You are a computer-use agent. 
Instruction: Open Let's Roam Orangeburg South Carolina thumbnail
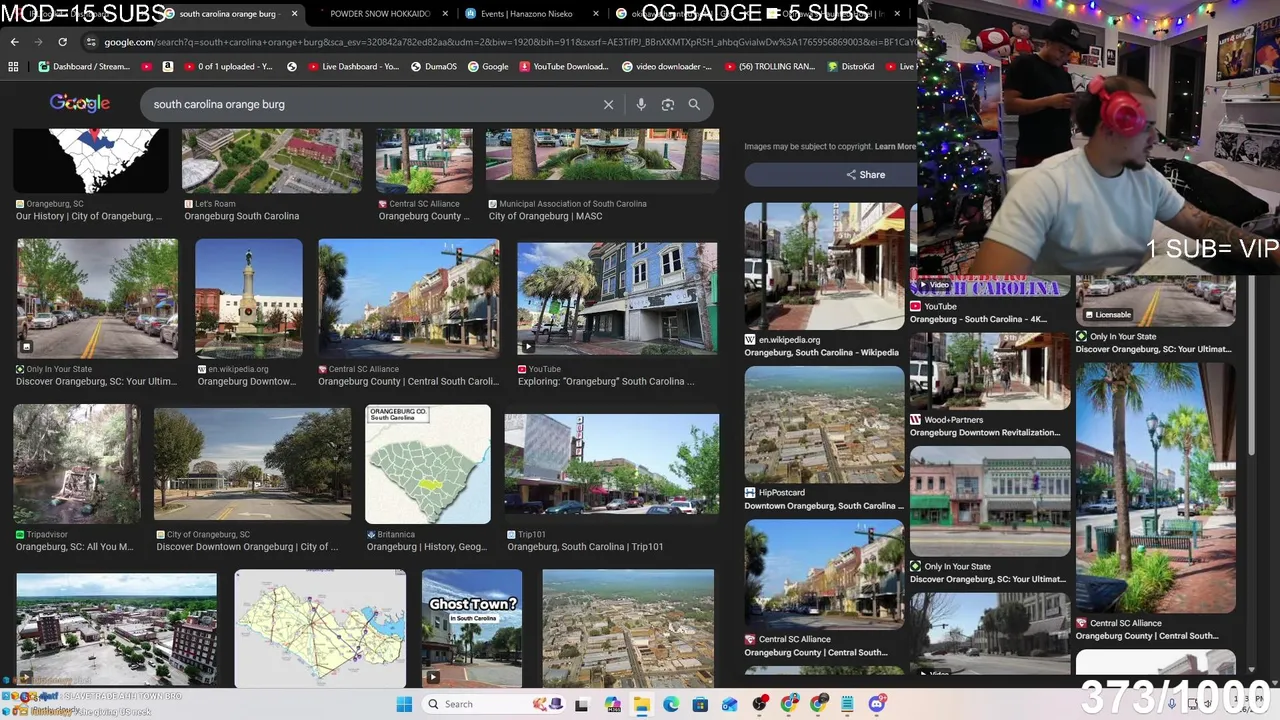[271, 161]
